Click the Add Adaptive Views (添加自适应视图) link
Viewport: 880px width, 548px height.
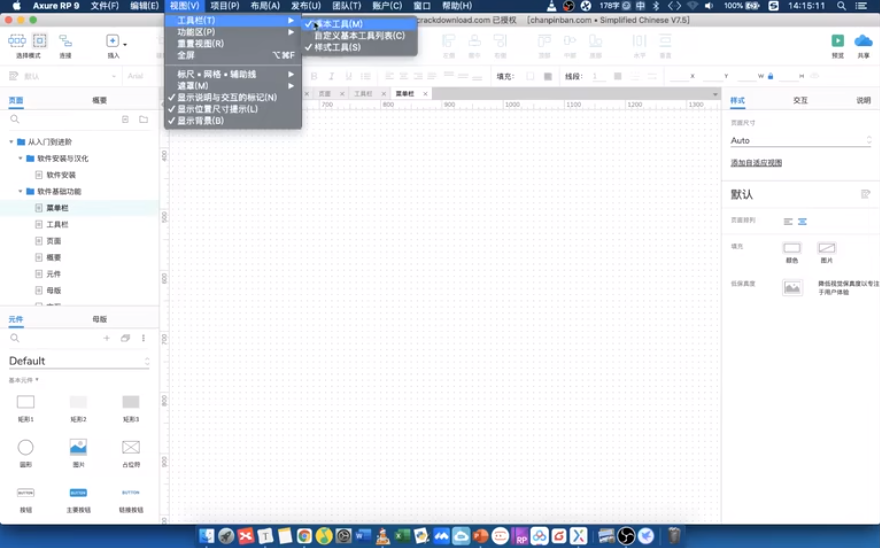(756, 163)
